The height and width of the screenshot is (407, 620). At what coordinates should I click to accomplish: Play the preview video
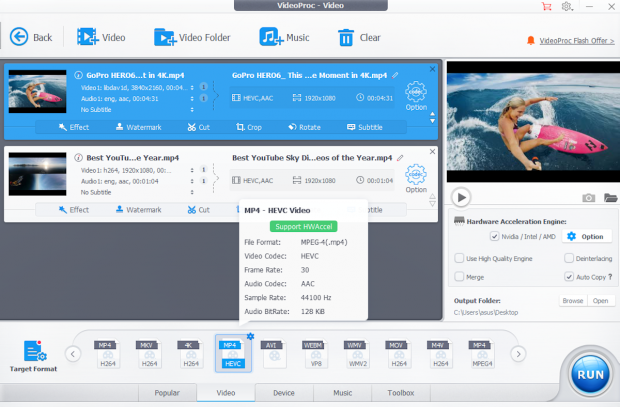pyautogui.click(x=461, y=197)
